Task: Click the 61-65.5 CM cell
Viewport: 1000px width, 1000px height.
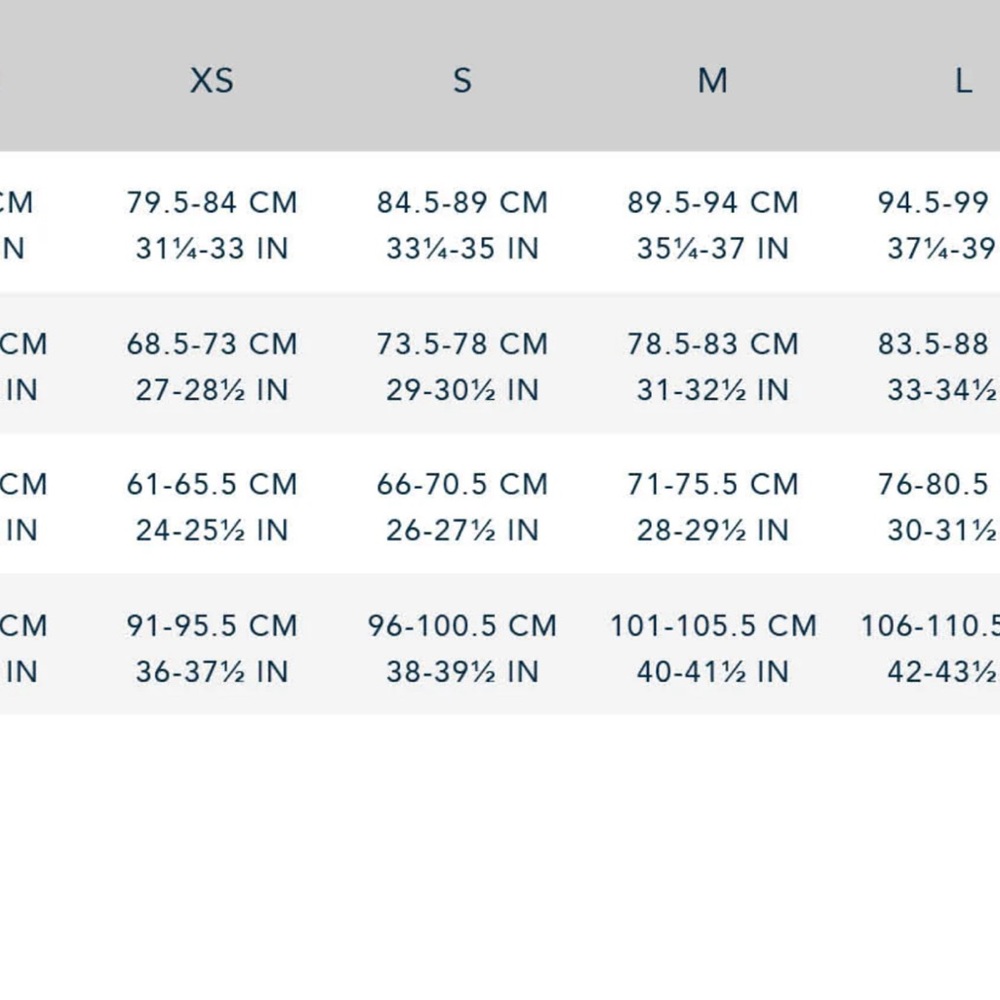Action: click(212, 485)
